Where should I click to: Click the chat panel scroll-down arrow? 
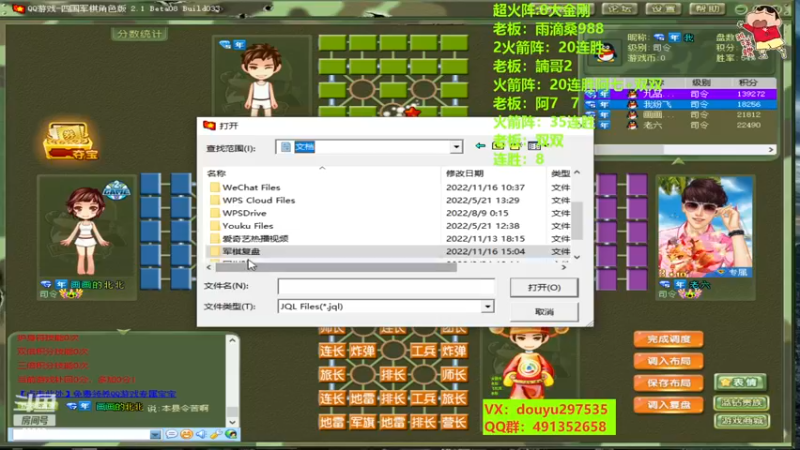[x=232, y=422]
